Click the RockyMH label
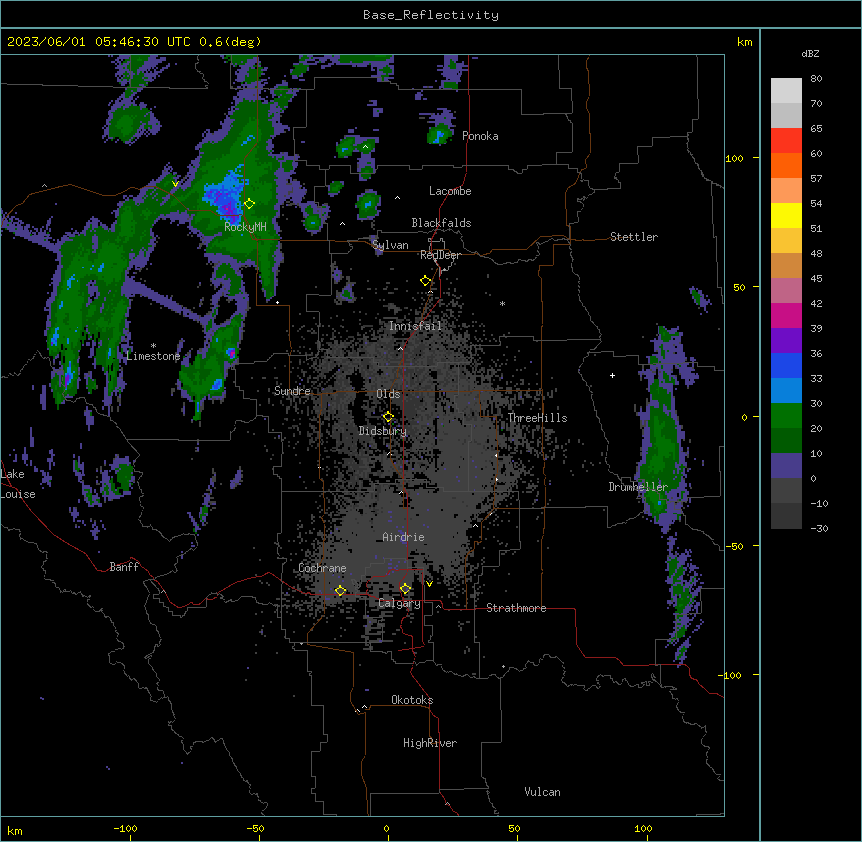 tap(245, 226)
